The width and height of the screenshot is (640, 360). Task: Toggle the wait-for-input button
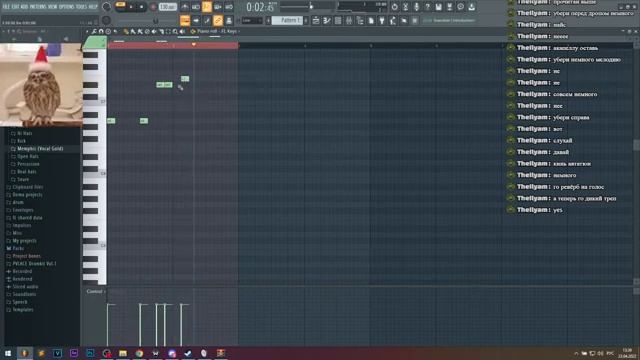196,7
